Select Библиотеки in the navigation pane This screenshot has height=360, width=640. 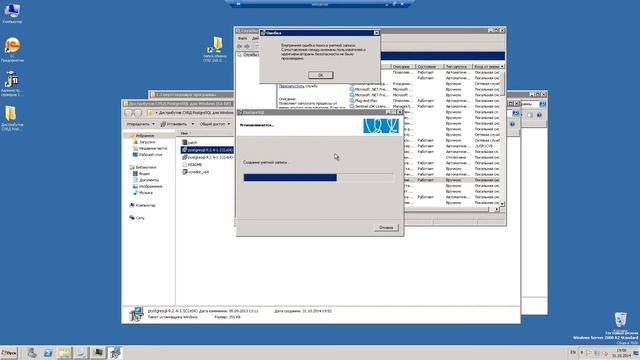(x=143, y=167)
